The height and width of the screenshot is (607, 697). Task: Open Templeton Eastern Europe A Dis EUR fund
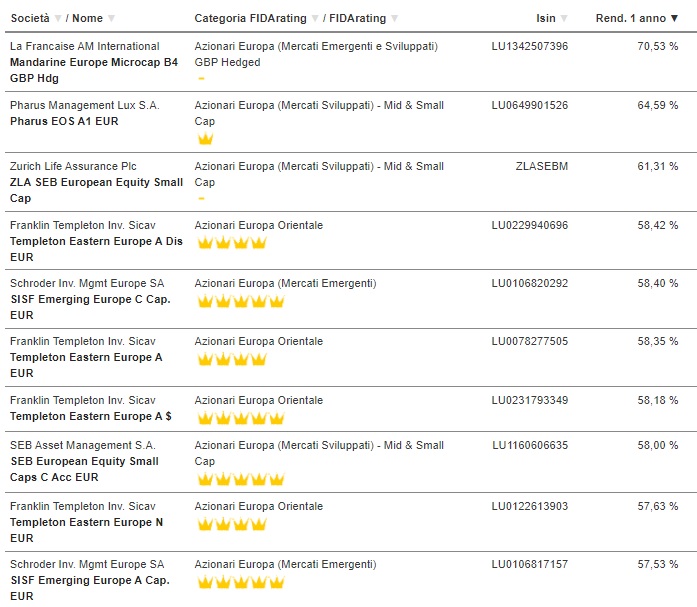[96, 249]
